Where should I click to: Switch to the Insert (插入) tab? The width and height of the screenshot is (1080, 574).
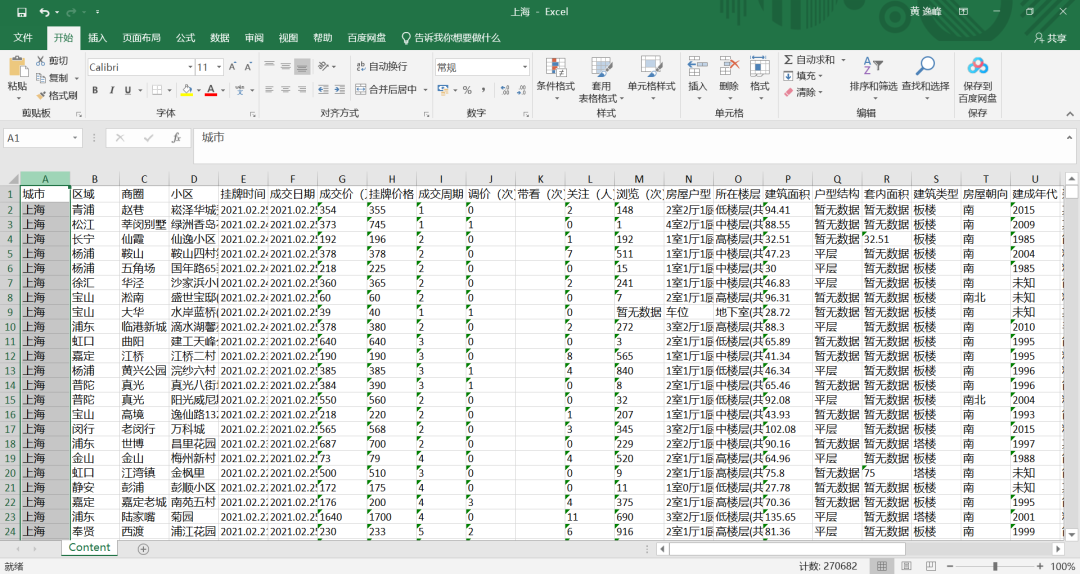[97, 38]
